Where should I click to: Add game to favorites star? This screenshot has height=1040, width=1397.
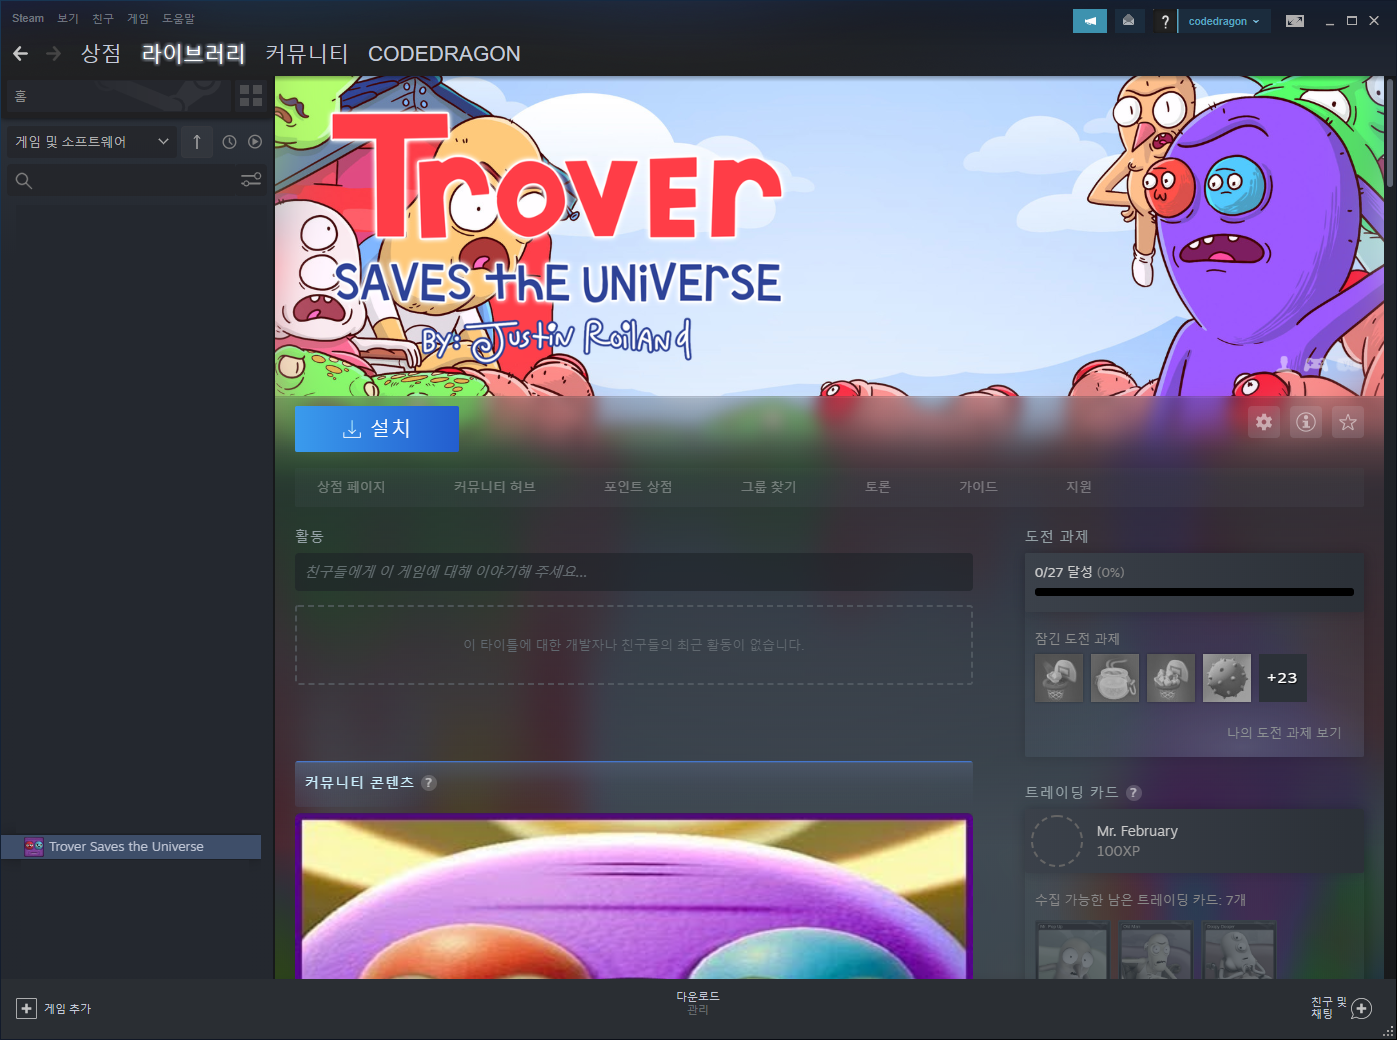coord(1348,422)
